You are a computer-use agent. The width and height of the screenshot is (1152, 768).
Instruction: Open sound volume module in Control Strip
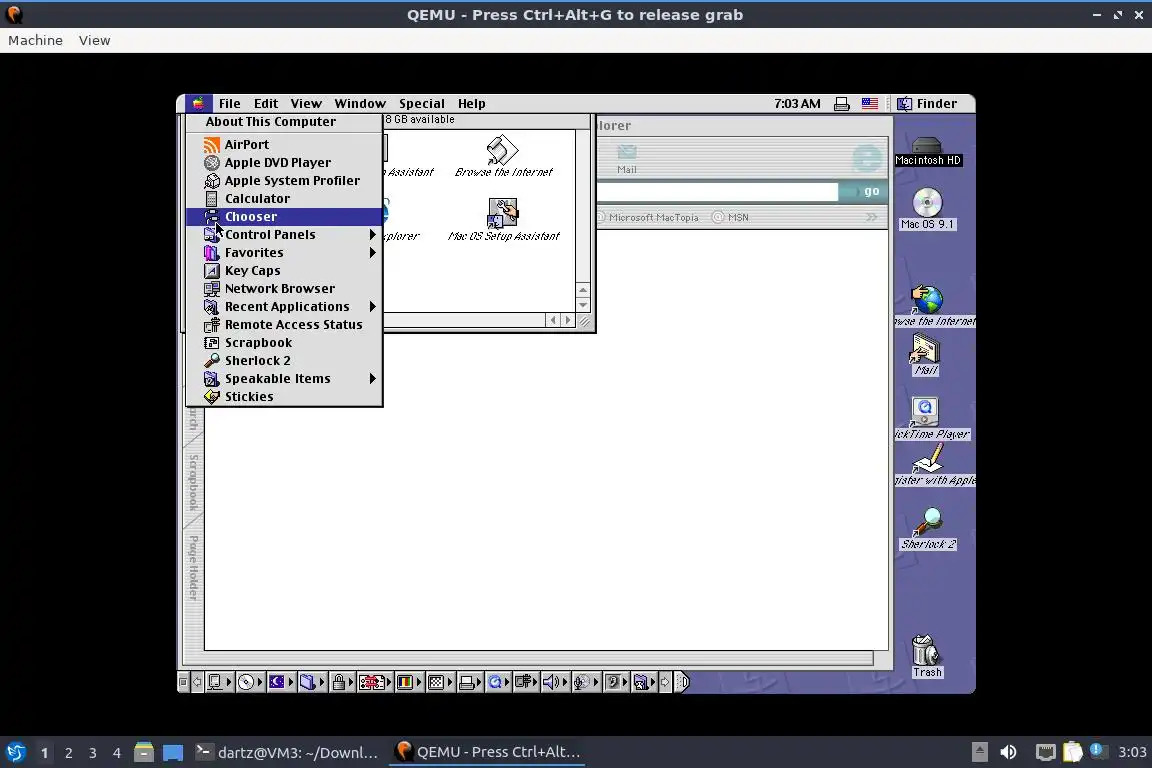(554, 682)
